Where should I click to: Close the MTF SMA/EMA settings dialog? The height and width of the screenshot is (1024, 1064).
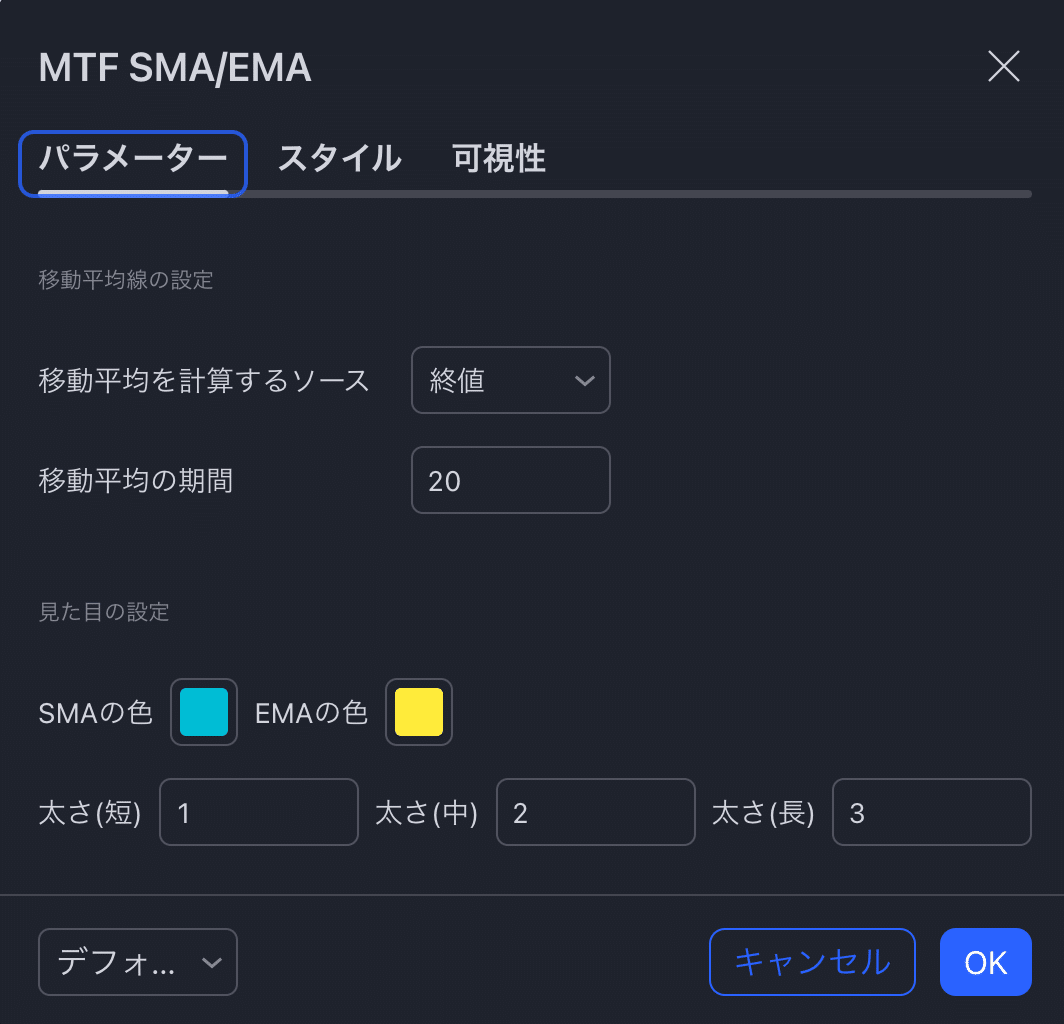pos(1003,67)
